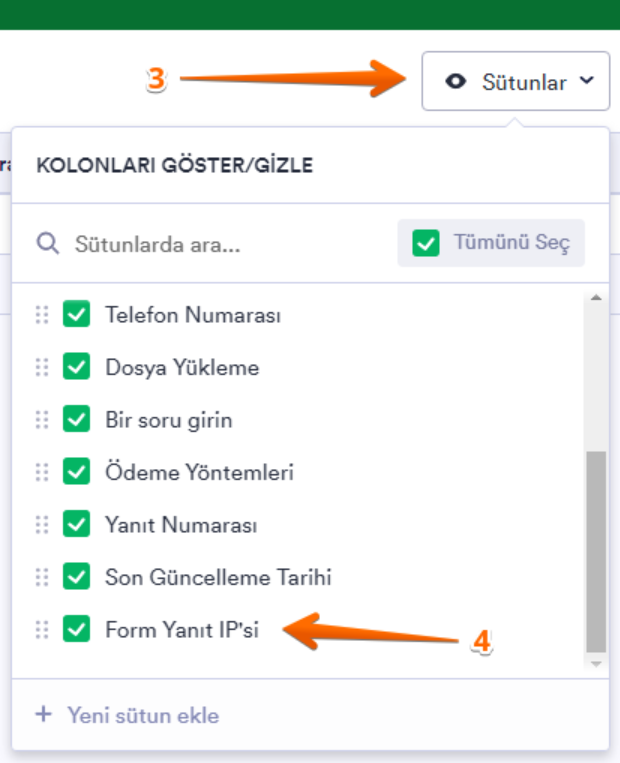
Task: Toggle the Form Yanıt IP'si checkbox
Action: tap(76, 629)
